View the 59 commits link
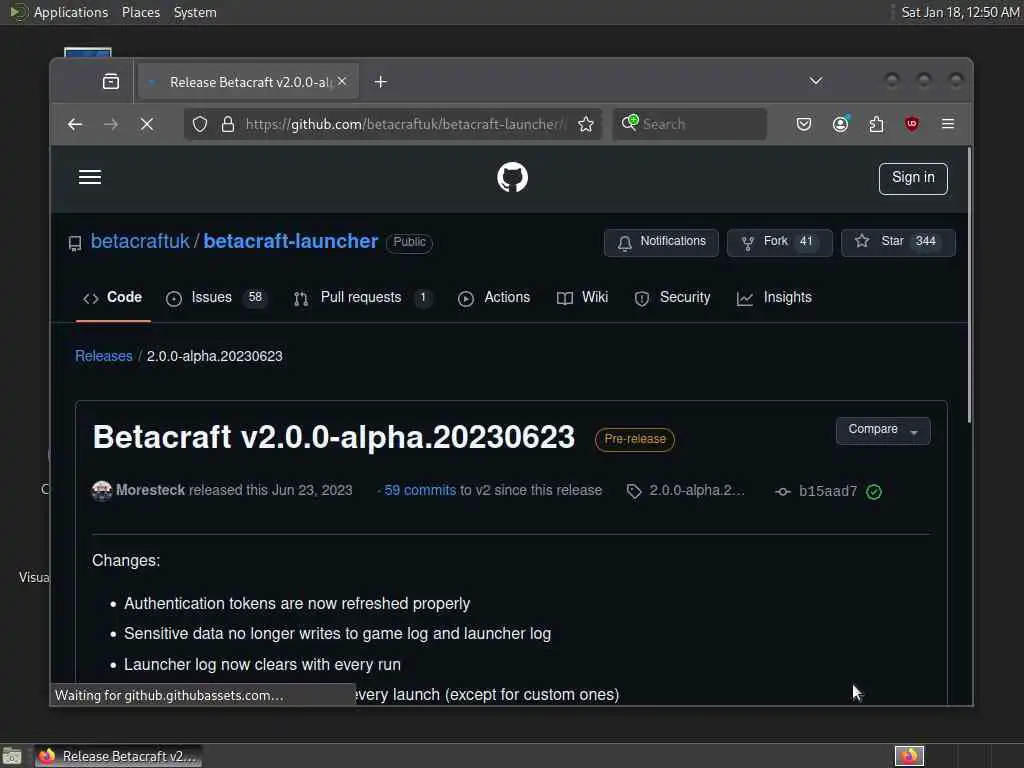This screenshot has height=768, width=1024. click(x=420, y=490)
